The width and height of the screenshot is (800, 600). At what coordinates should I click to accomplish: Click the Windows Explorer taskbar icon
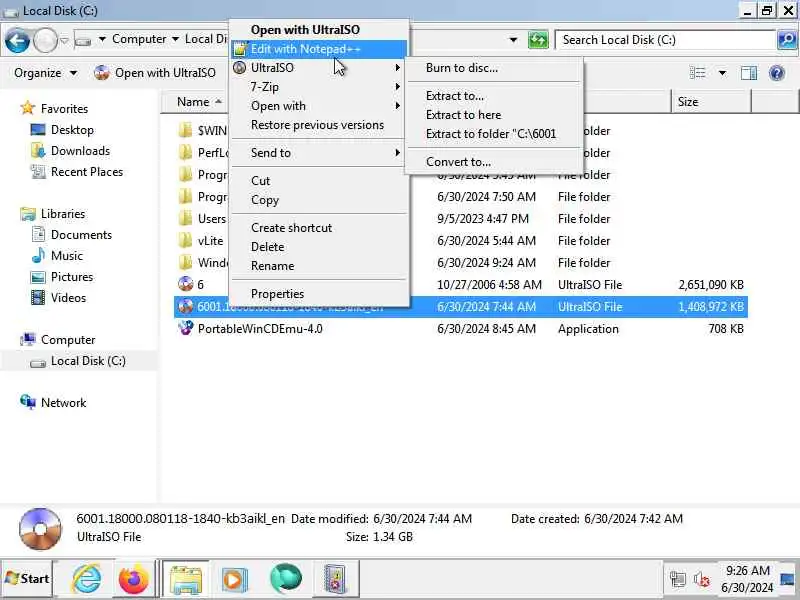(186, 579)
